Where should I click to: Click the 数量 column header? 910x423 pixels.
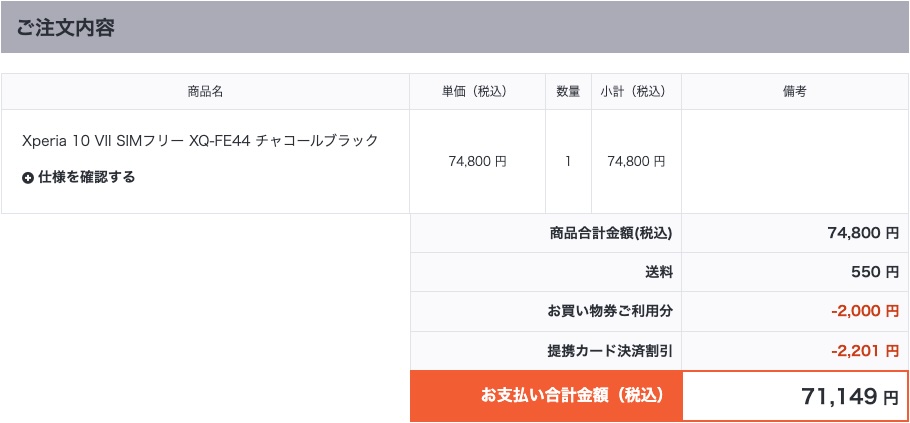tap(568, 91)
